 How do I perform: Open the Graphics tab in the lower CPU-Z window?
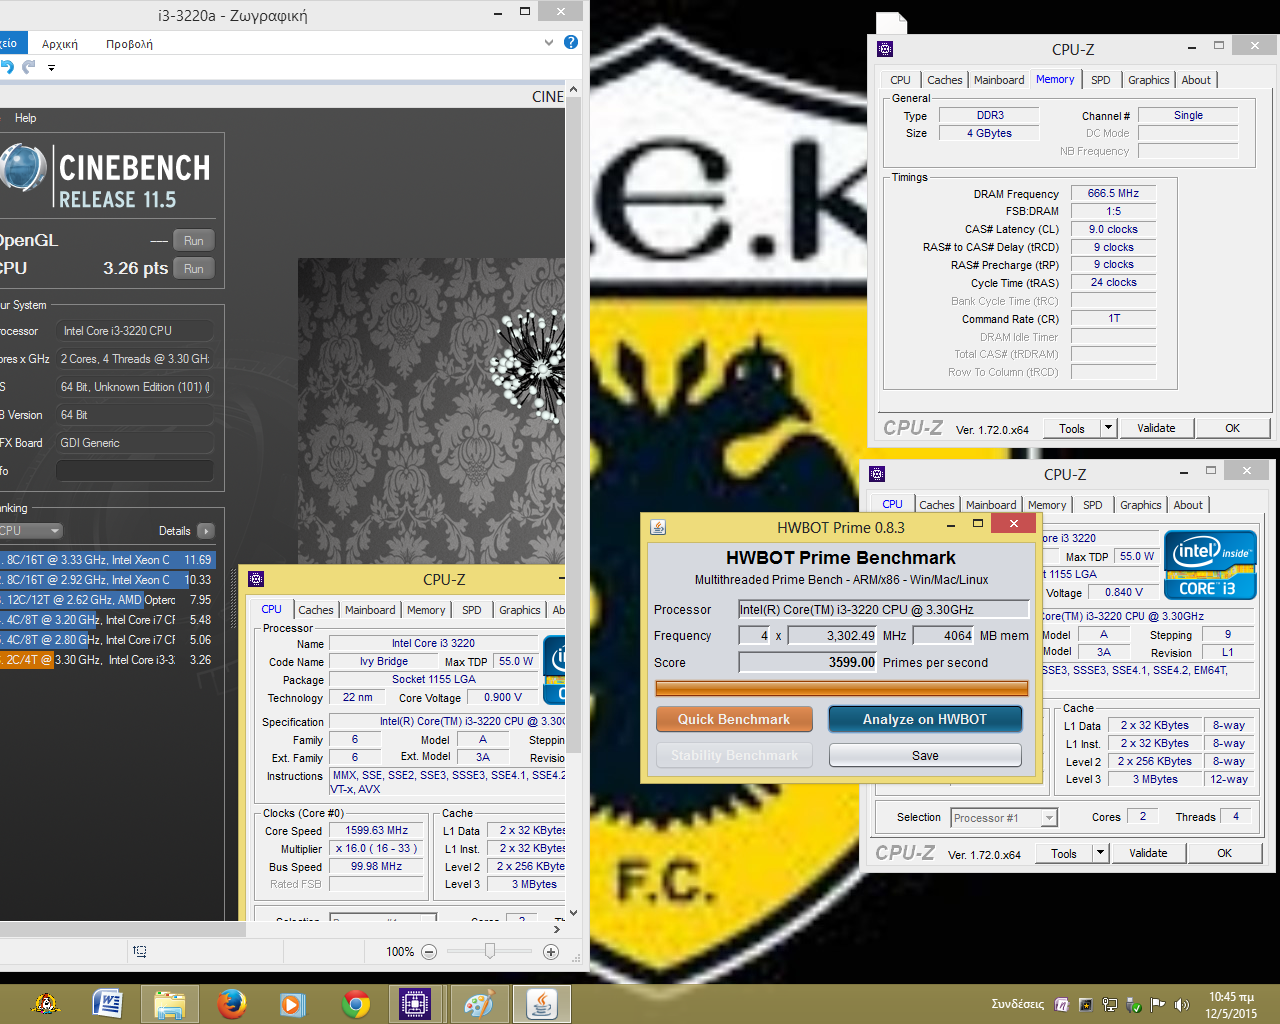(x=1140, y=505)
